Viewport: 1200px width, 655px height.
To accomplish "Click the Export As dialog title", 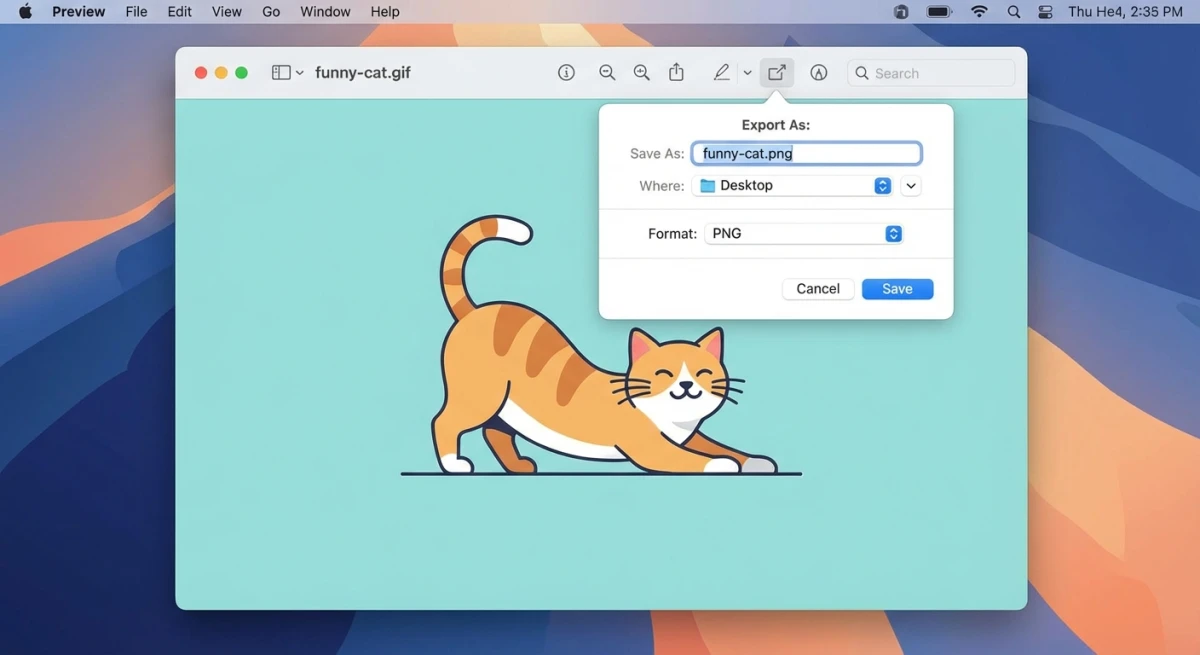I will point(776,125).
